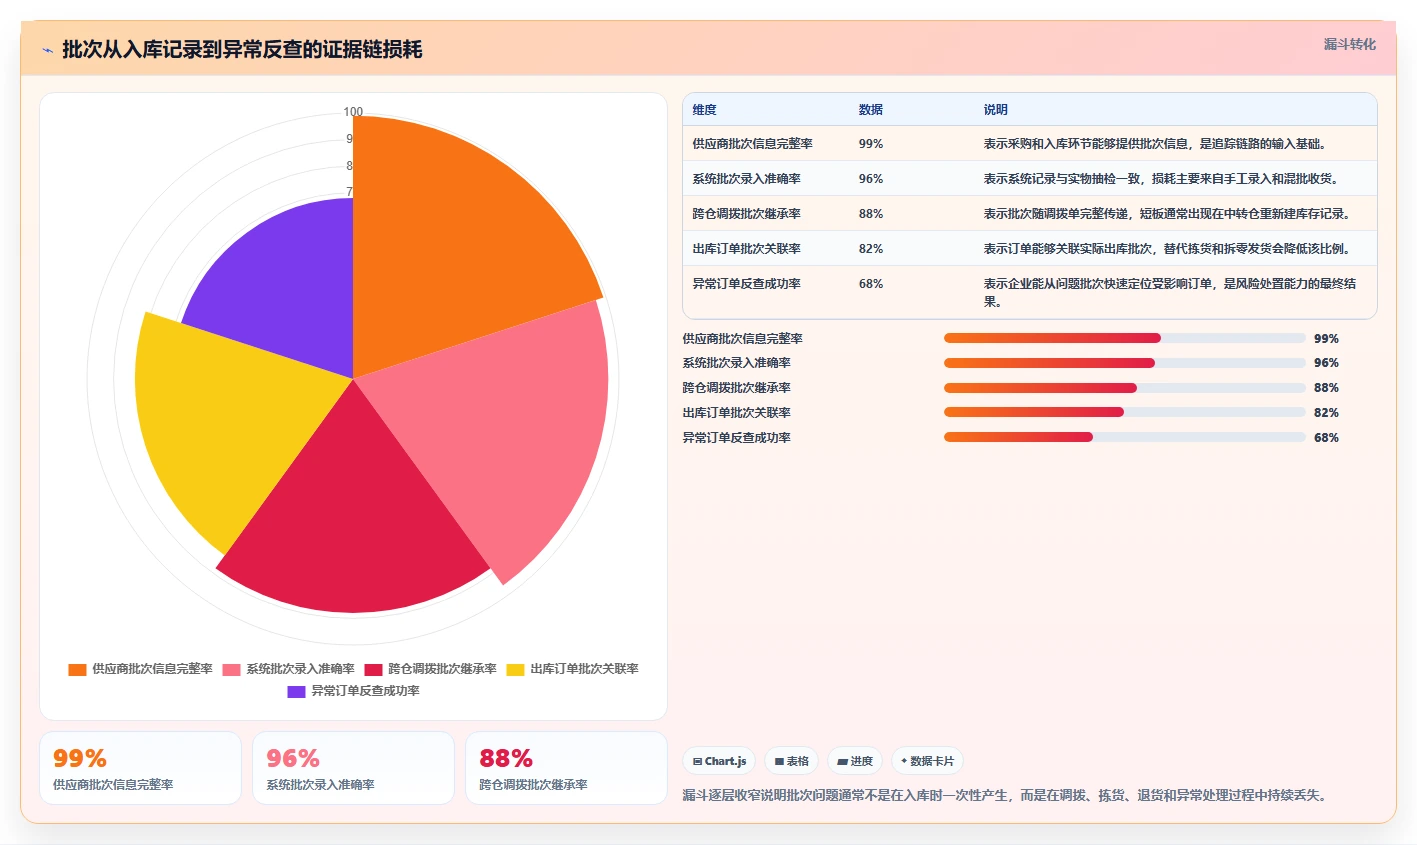Click the 96% table cell
The image size is (1417, 845).
tap(870, 179)
